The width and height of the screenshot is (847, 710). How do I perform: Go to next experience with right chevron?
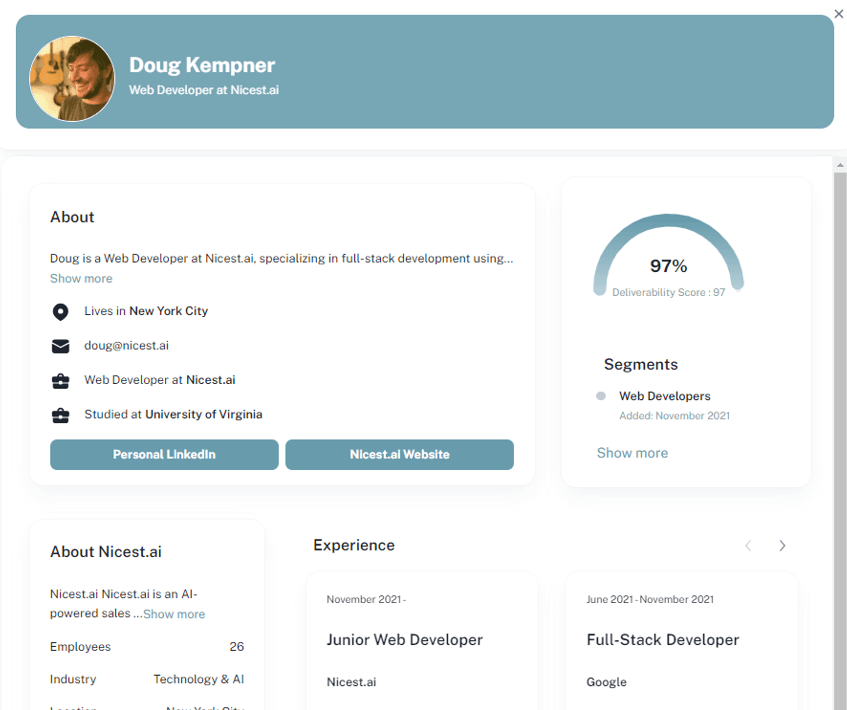[x=782, y=546]
